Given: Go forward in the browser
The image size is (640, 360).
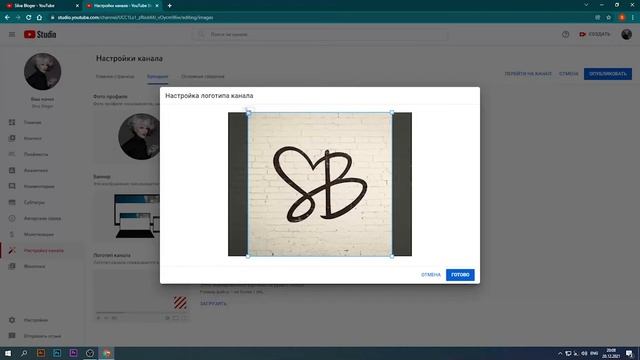Looking at the screenshot, I should click(18, 18).
